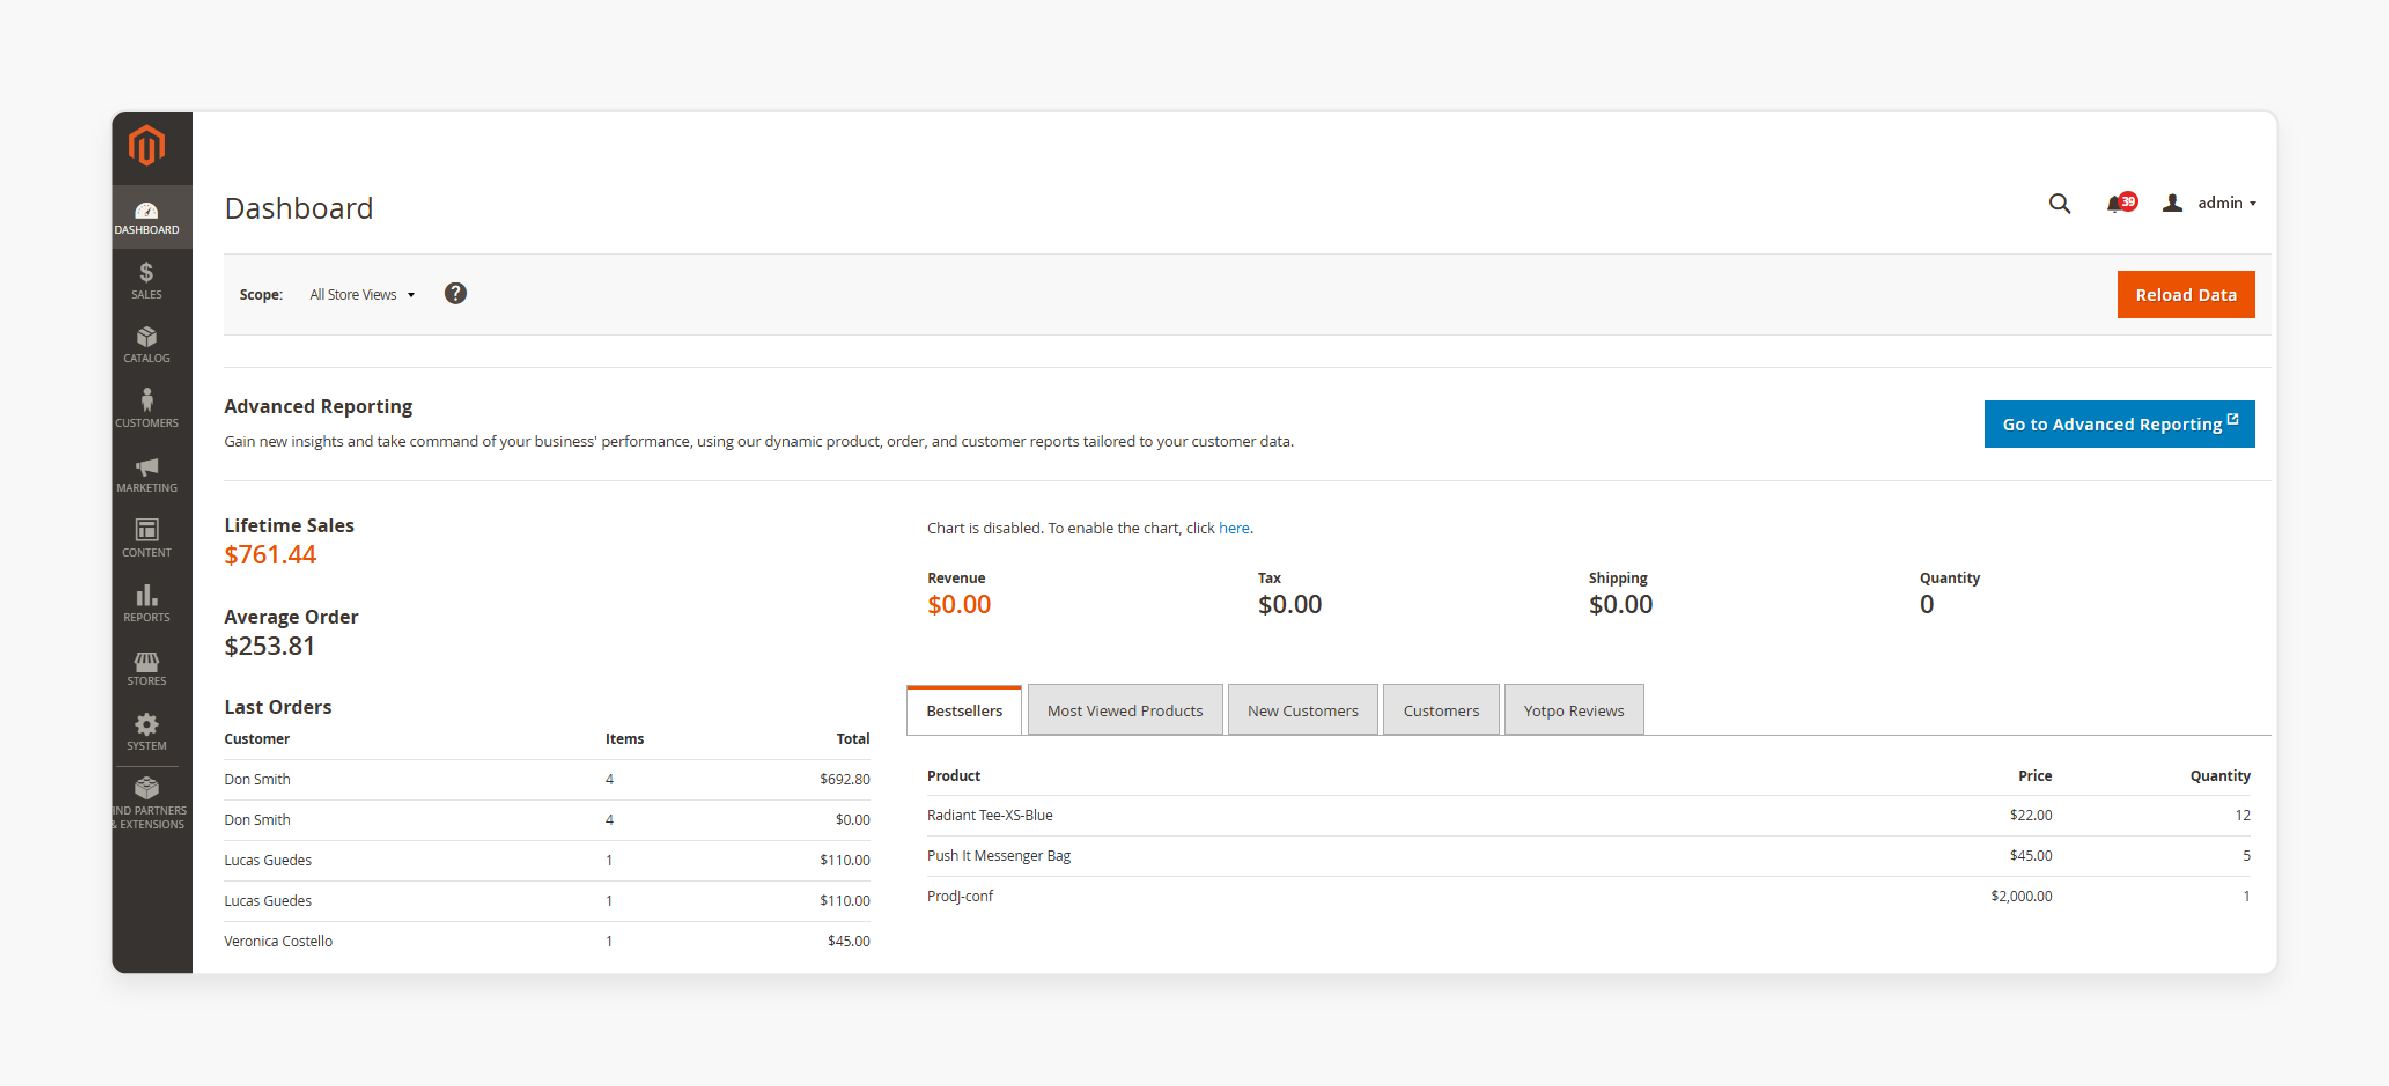Click the Push It Messenger Bag row

click(1589, 856)
